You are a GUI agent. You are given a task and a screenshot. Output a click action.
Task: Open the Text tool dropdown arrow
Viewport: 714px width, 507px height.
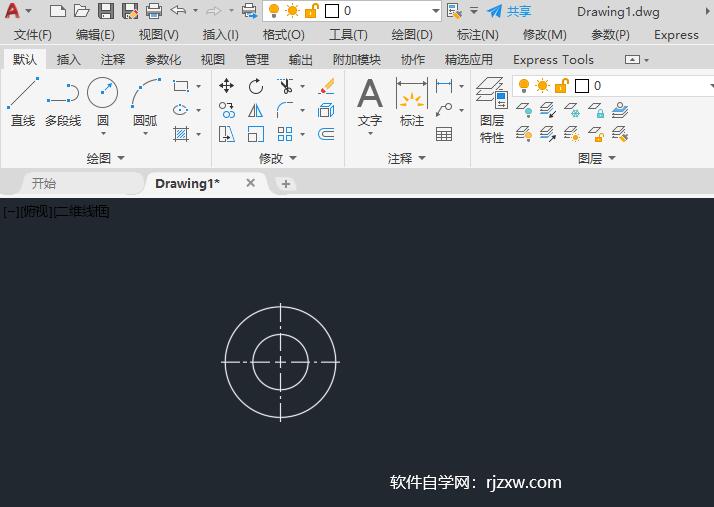tap(370, 134)
